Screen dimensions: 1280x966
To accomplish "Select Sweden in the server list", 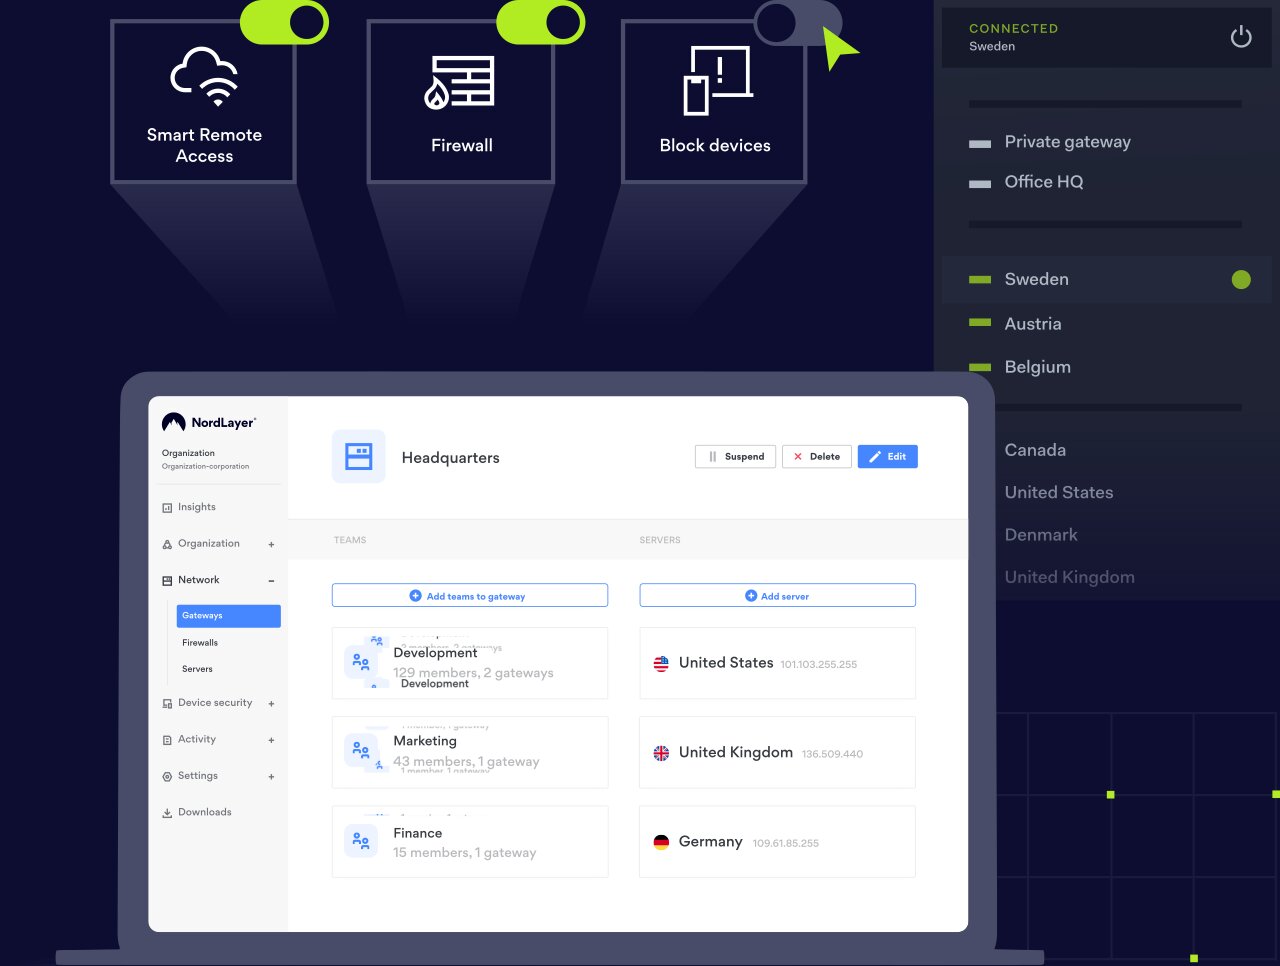I will point(1106,280).
